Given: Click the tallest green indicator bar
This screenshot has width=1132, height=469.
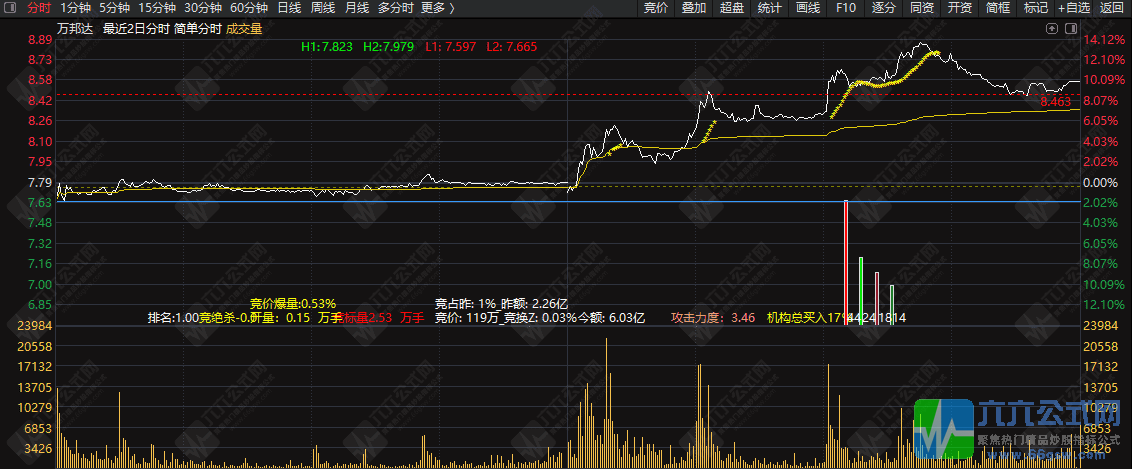Looking at the screenshot, I should 861,291.
